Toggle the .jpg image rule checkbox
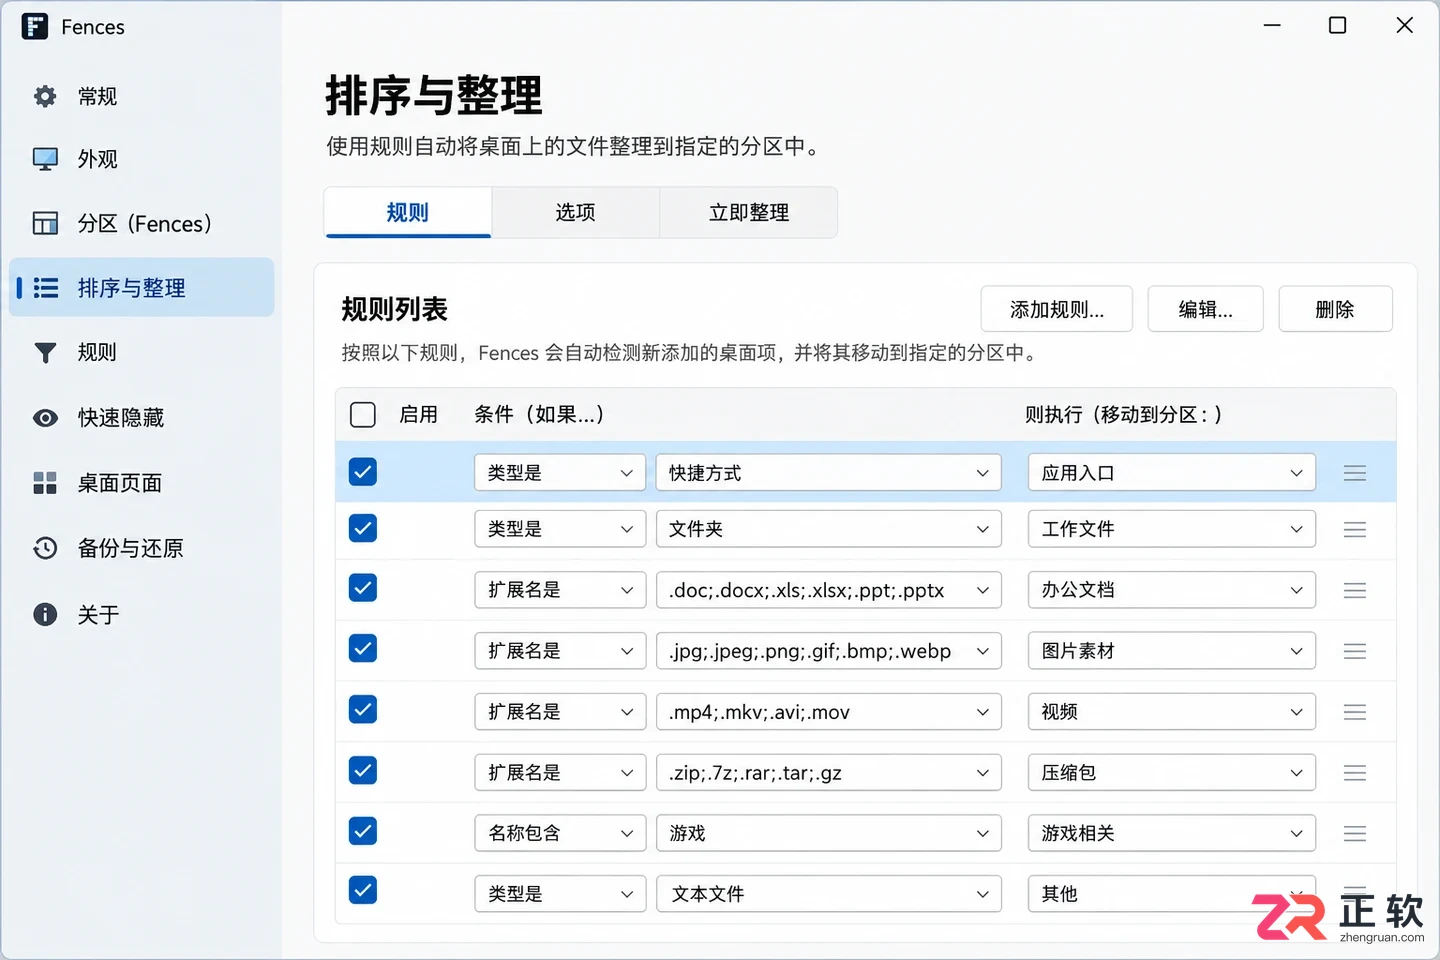This screenshot has width=1440, height=960. tap(363, 649)
